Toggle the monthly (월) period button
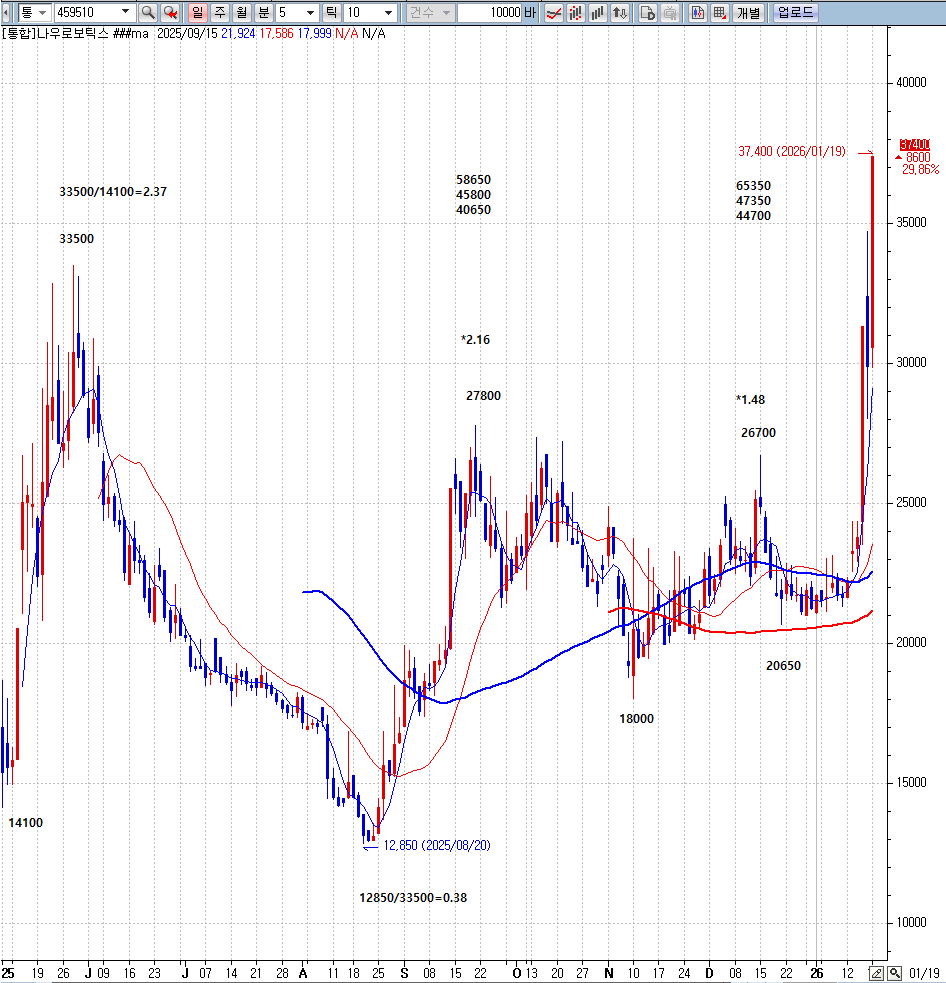 tap(241, 13)
